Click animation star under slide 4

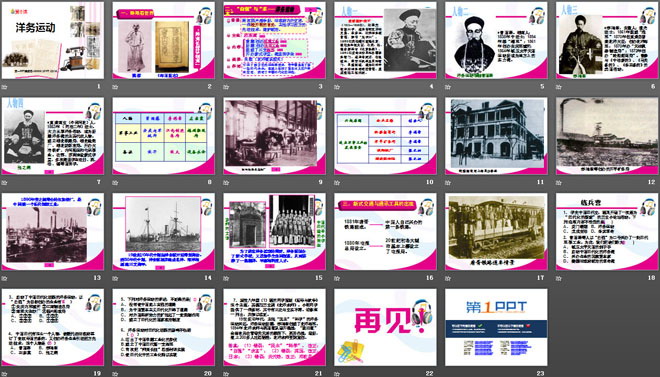[x=337, y=87]
